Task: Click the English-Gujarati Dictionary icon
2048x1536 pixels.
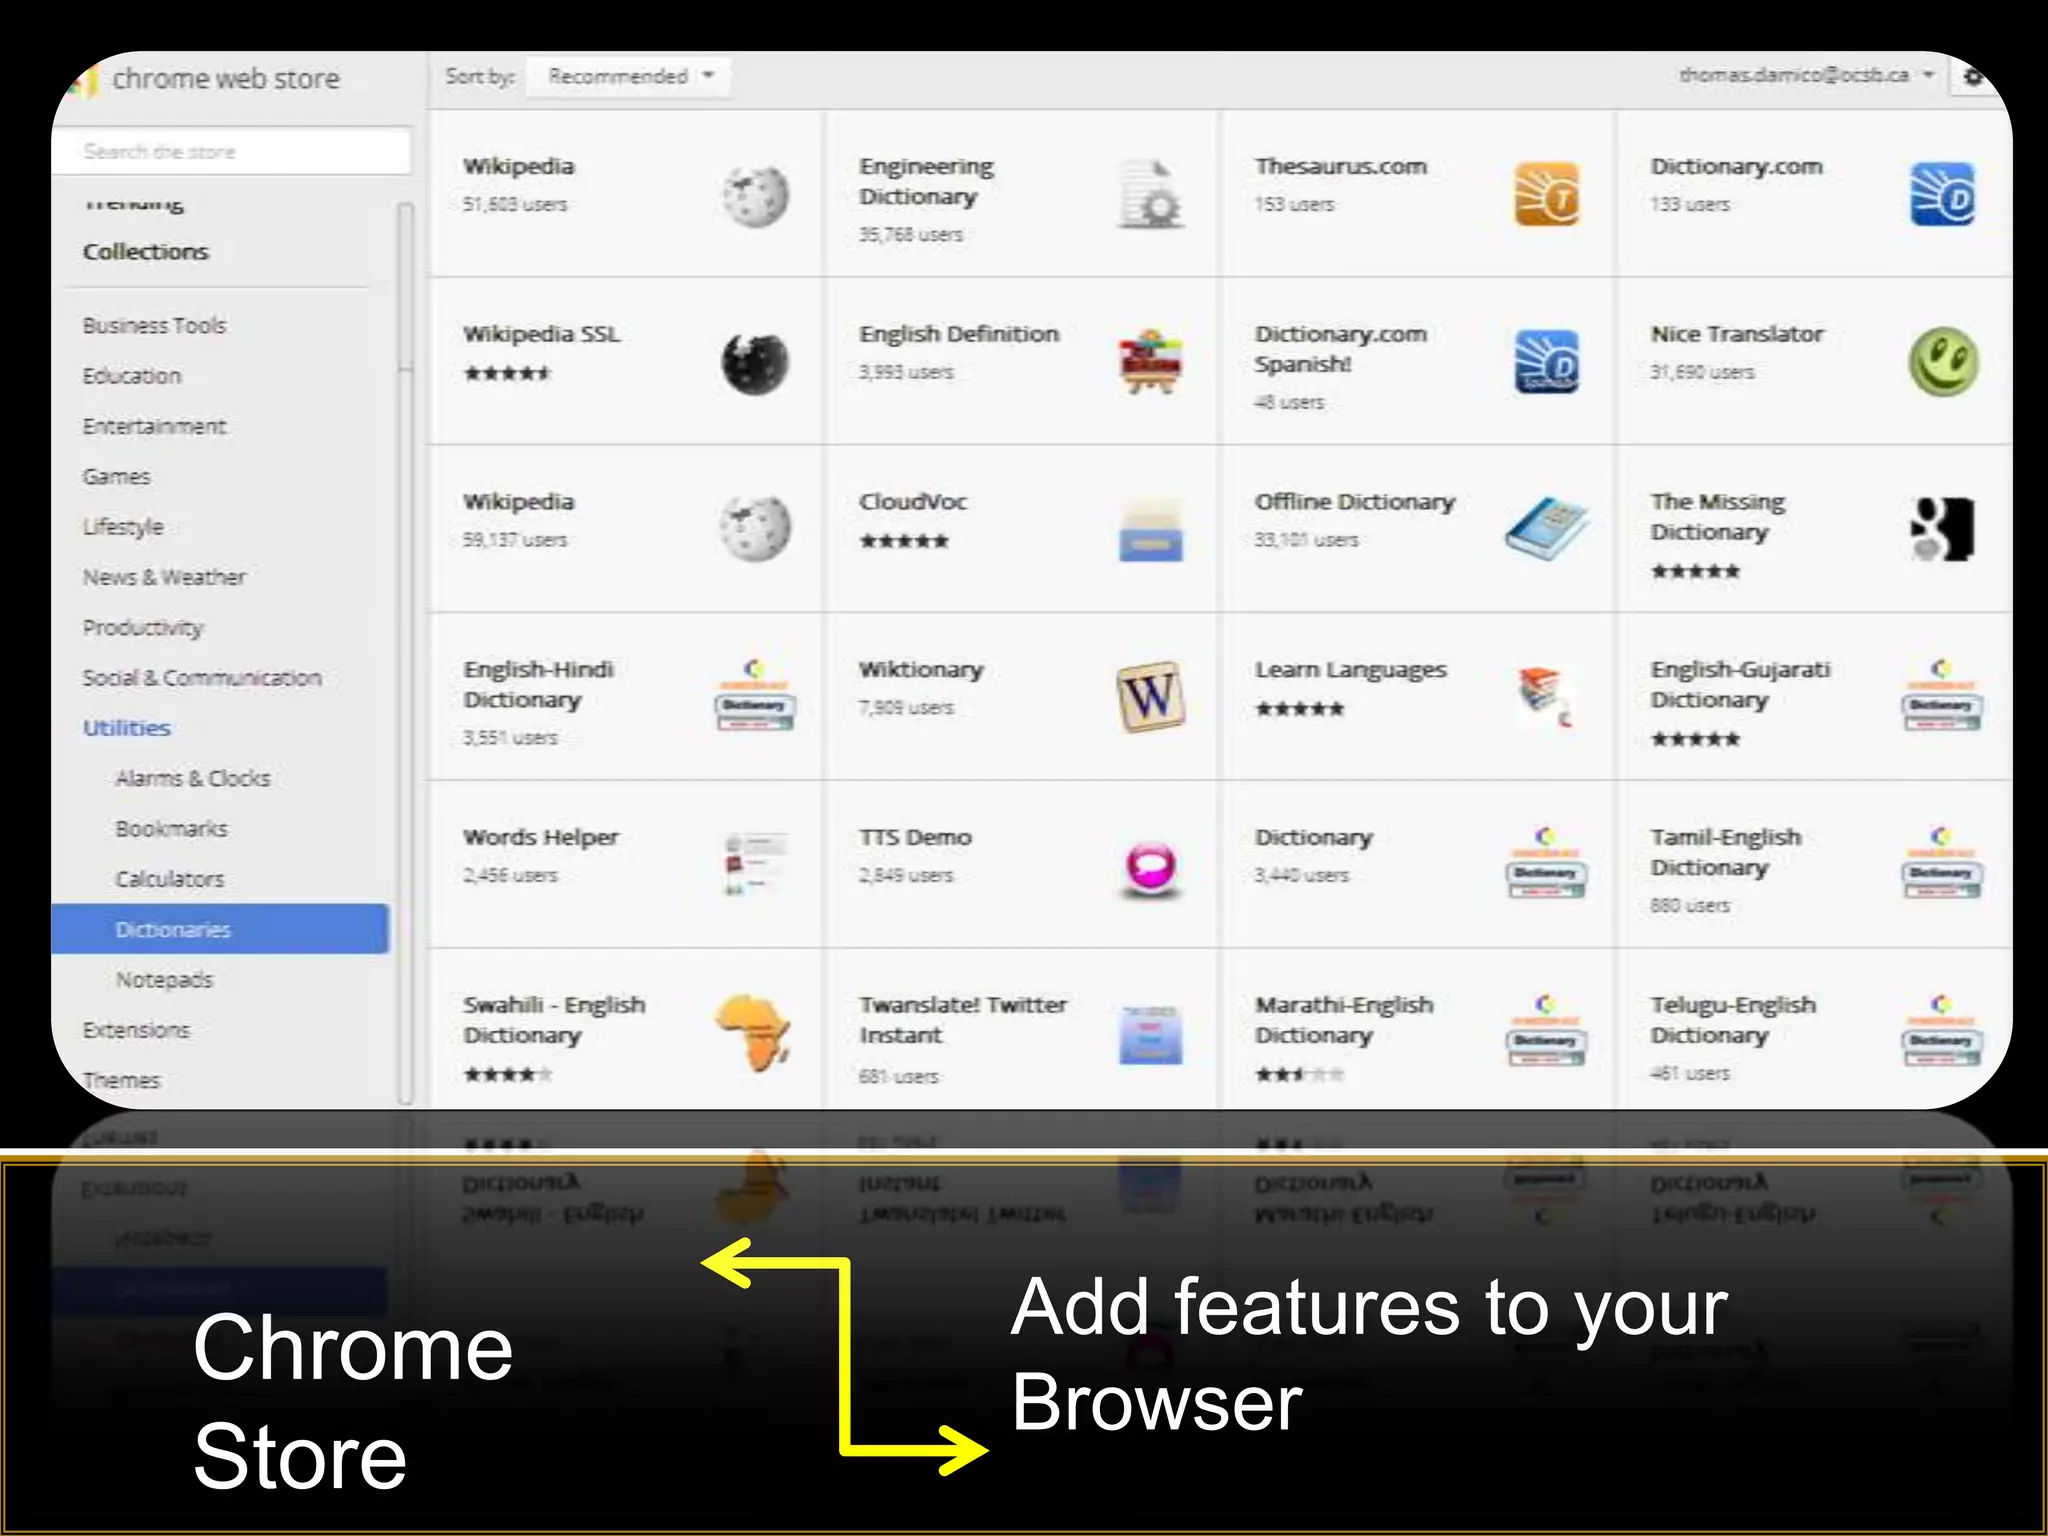Action: [1942, 696]
